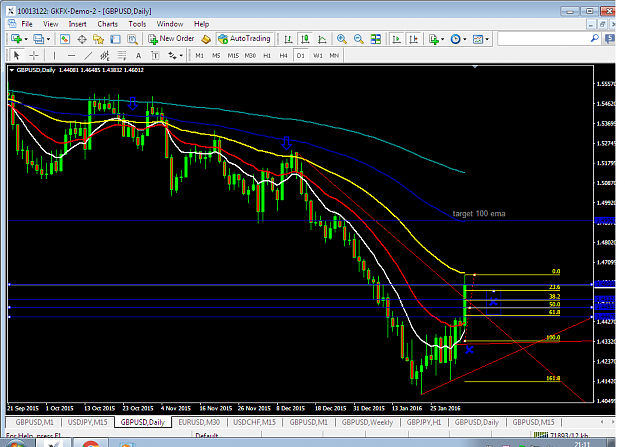Open the Insert menu

(77, 24)
